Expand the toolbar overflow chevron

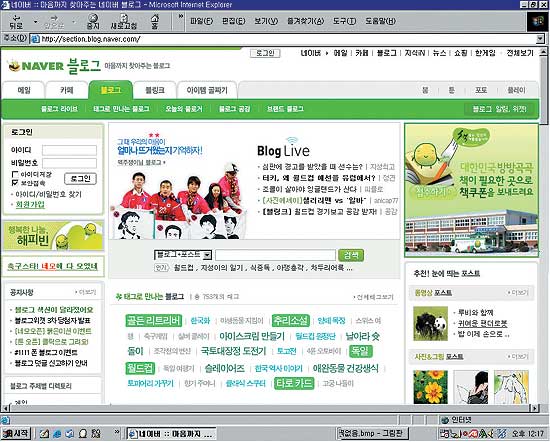[x=181, y=16]
